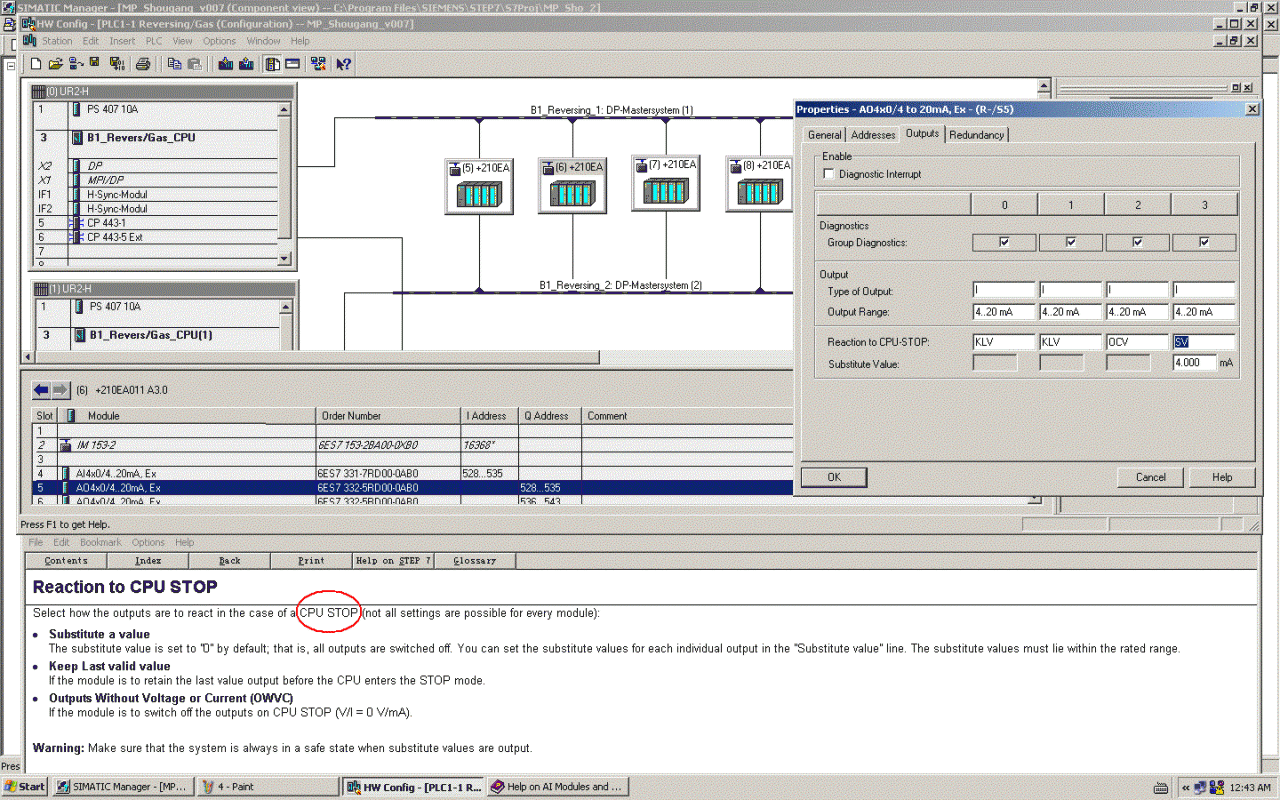Click the Address Overview toolbar icon
1280x800 pixels.
click(x=293, y=64)
